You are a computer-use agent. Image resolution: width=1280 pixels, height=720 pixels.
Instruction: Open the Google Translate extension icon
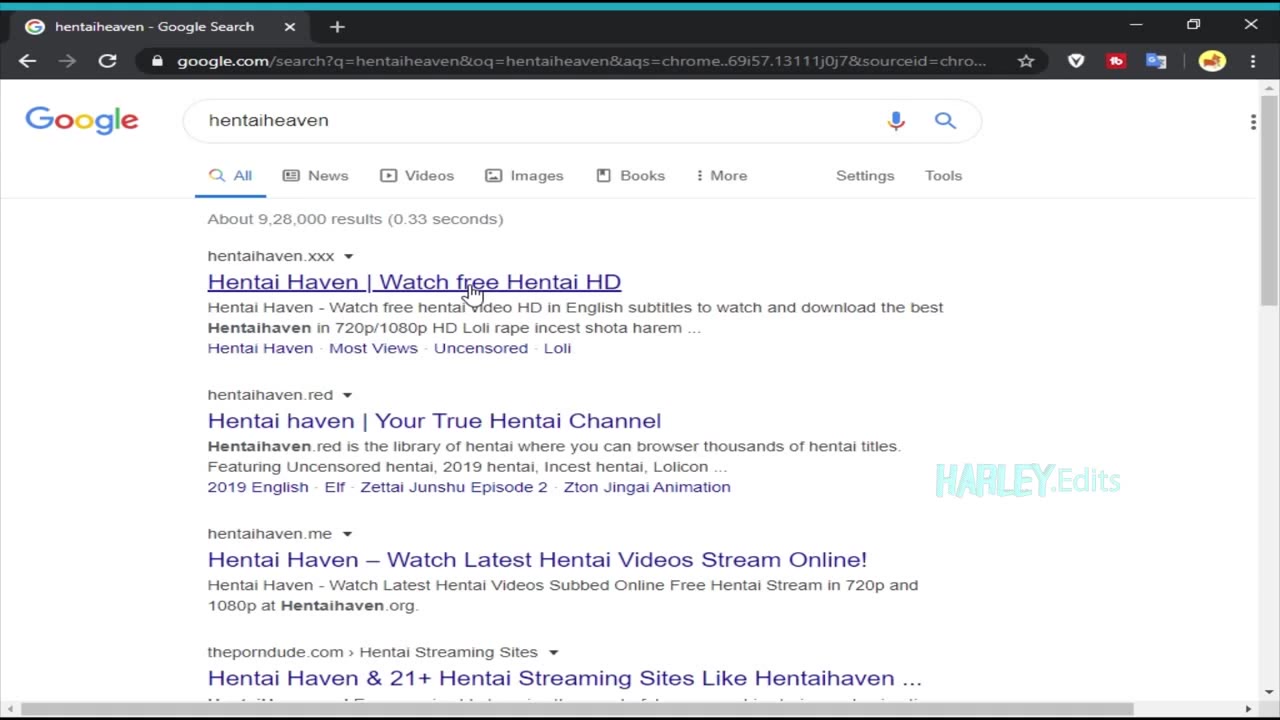coord(1156,61)
